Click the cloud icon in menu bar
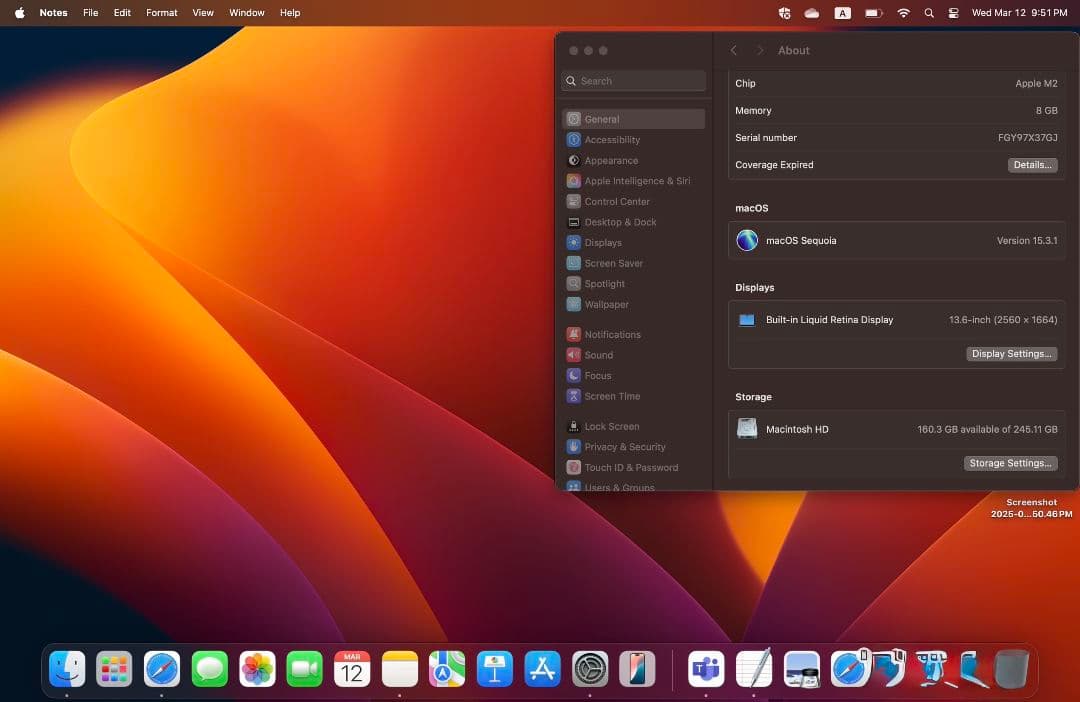1080x702 pixels. point(811,12)
